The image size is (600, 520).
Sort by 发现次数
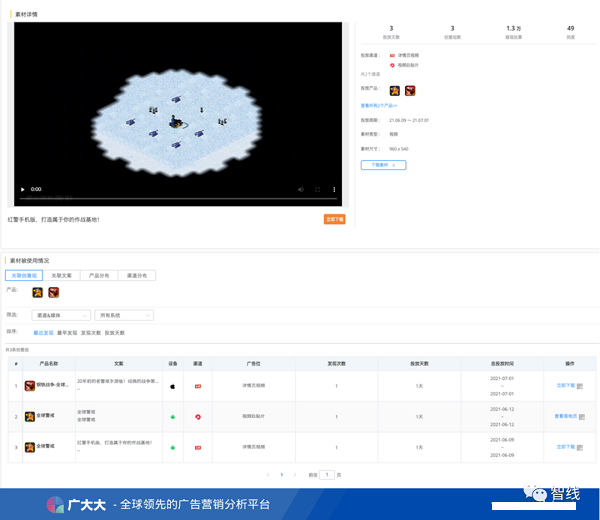click(91, 333)
